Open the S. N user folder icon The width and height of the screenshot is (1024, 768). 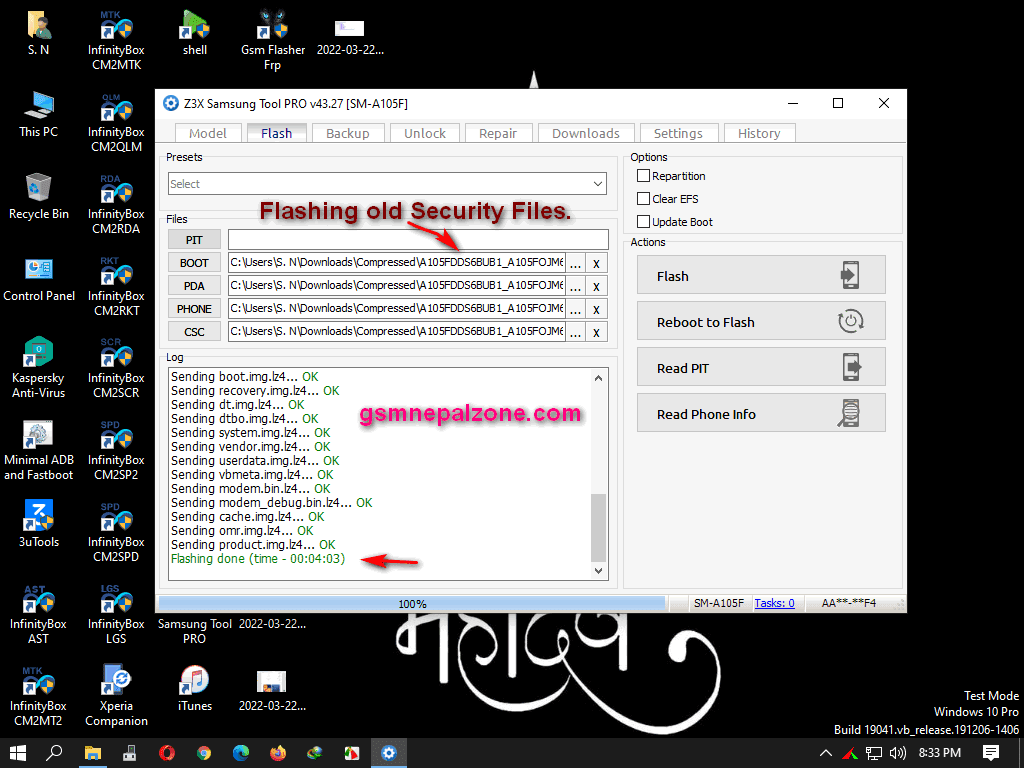[39, 33]
